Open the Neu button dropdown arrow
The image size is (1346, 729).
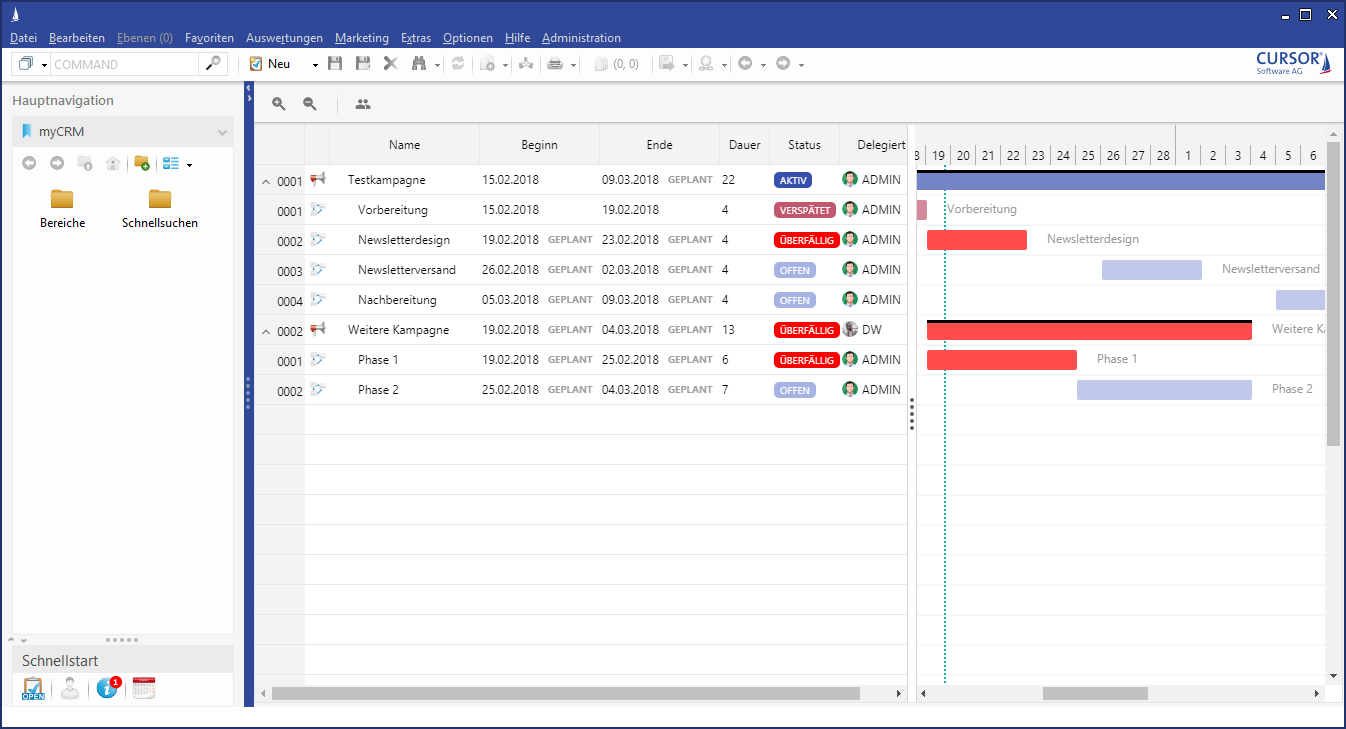[x=315, y=65]
